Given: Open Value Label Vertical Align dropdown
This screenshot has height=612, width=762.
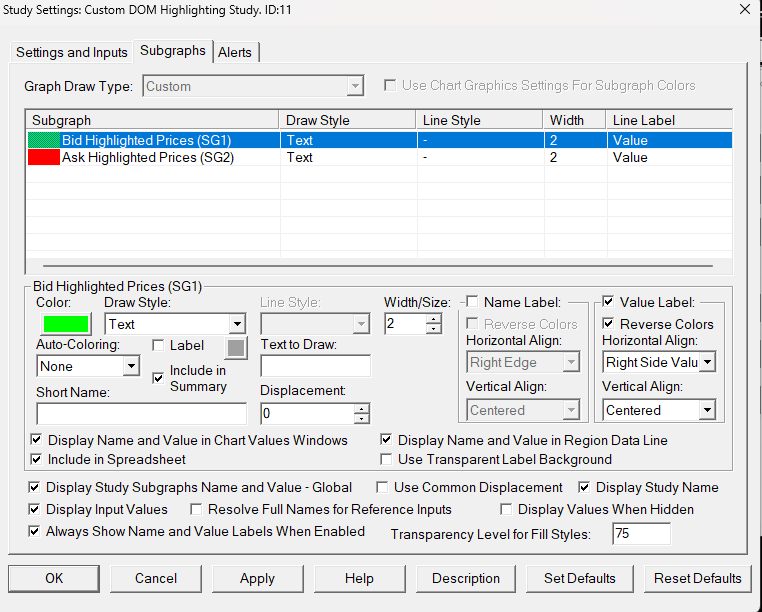Looking at the screenshot, I should pyautogui.click(x=707, y=410).
